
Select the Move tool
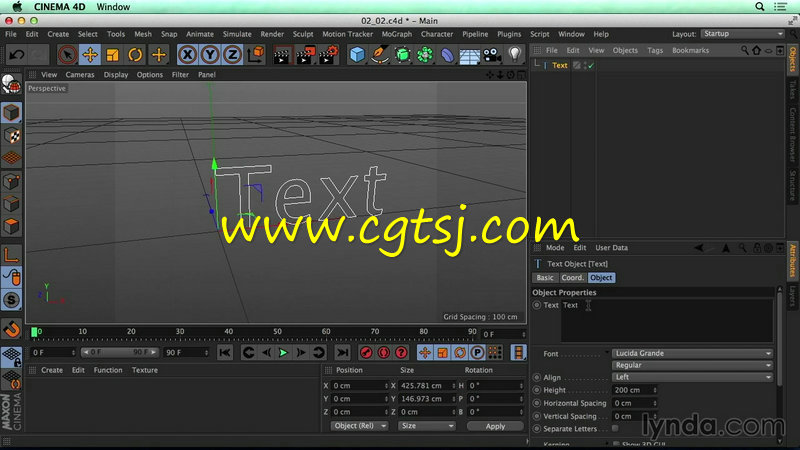pos(90,55)
